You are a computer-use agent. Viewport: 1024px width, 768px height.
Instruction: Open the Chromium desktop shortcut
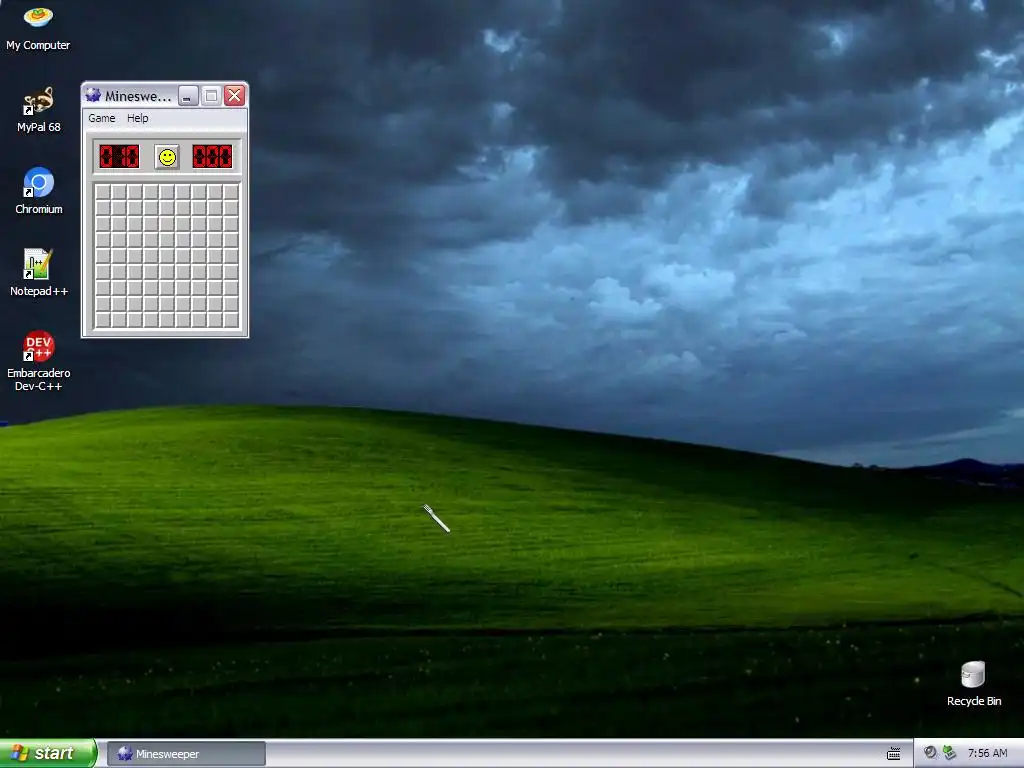pyautogui.click(x=39, y=191)
